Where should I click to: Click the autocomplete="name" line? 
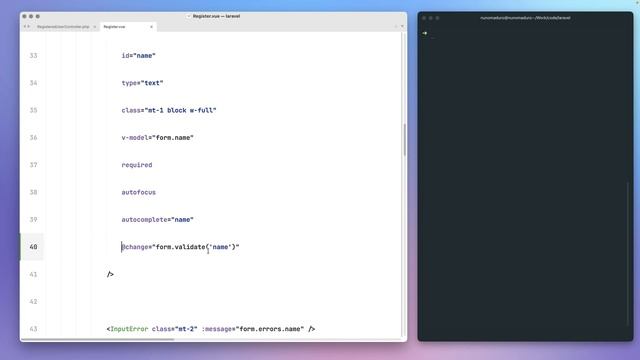[157, 220]
